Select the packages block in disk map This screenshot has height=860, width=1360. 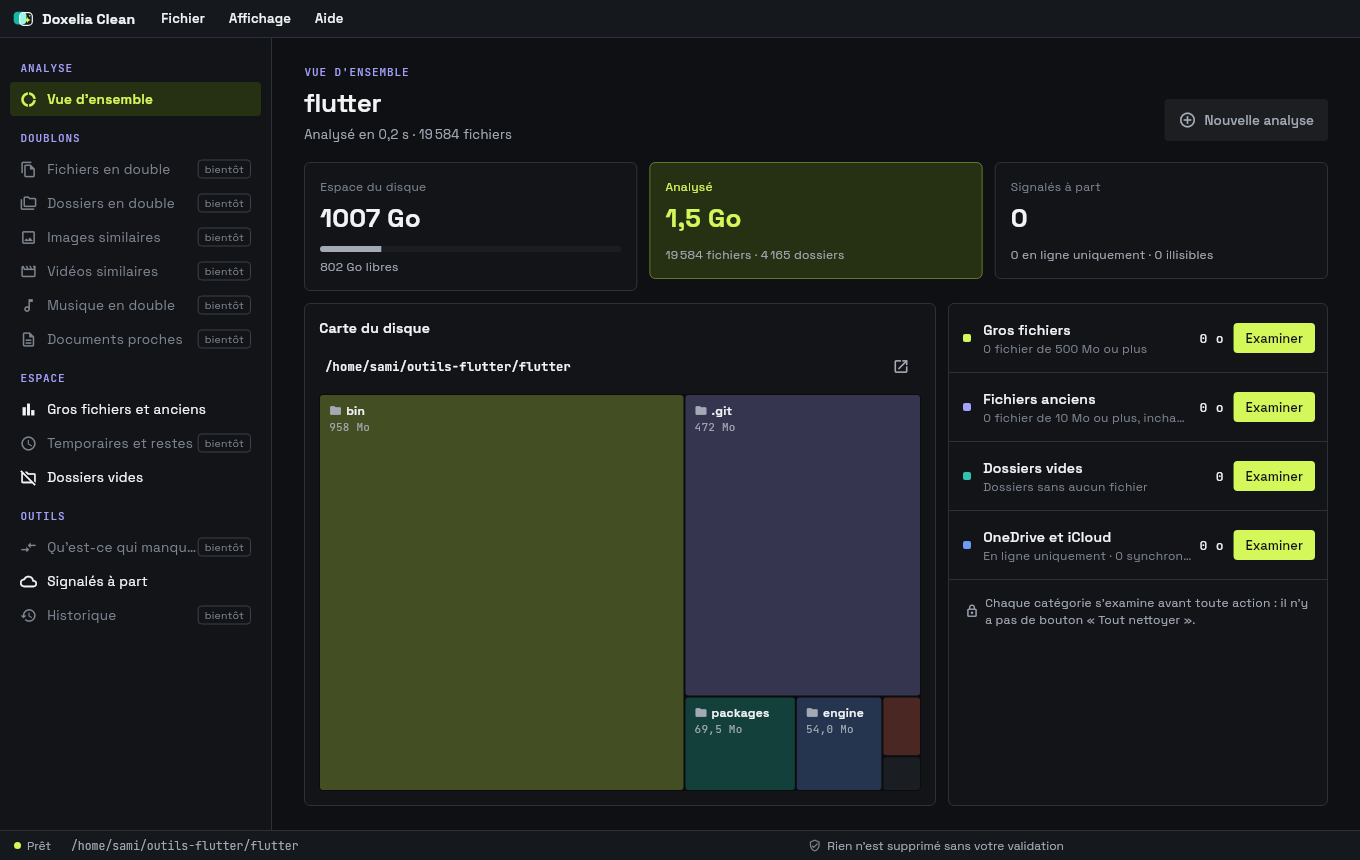pyautogui.click(x=740, y=744)
